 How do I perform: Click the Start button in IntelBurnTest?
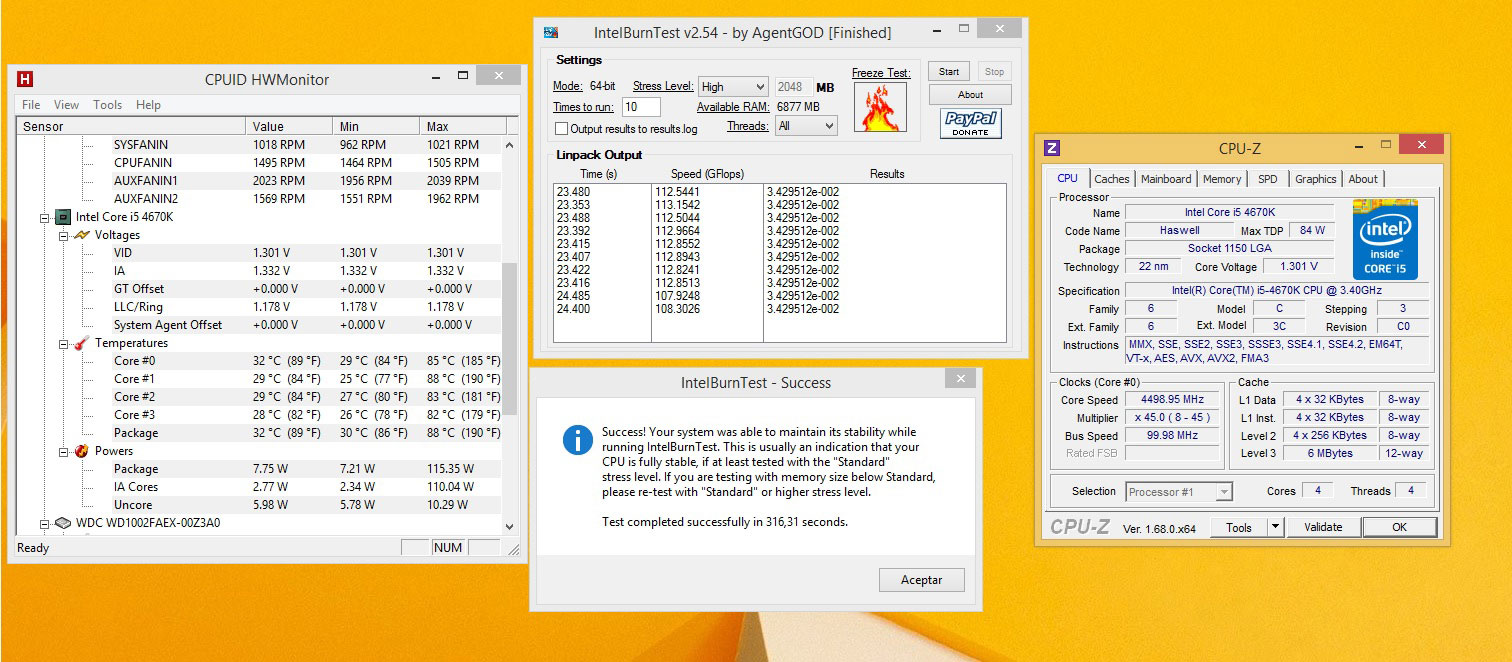(949, 71)
